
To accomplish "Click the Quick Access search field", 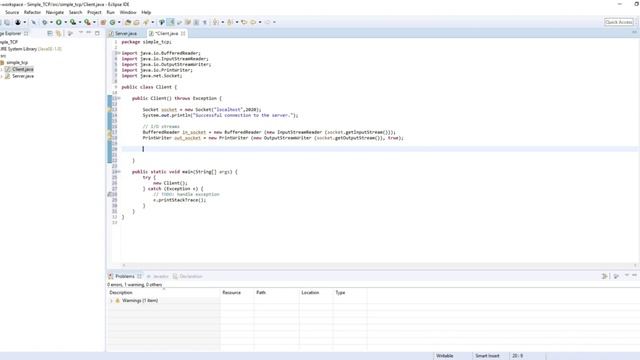I will click(x=619, y=22).
